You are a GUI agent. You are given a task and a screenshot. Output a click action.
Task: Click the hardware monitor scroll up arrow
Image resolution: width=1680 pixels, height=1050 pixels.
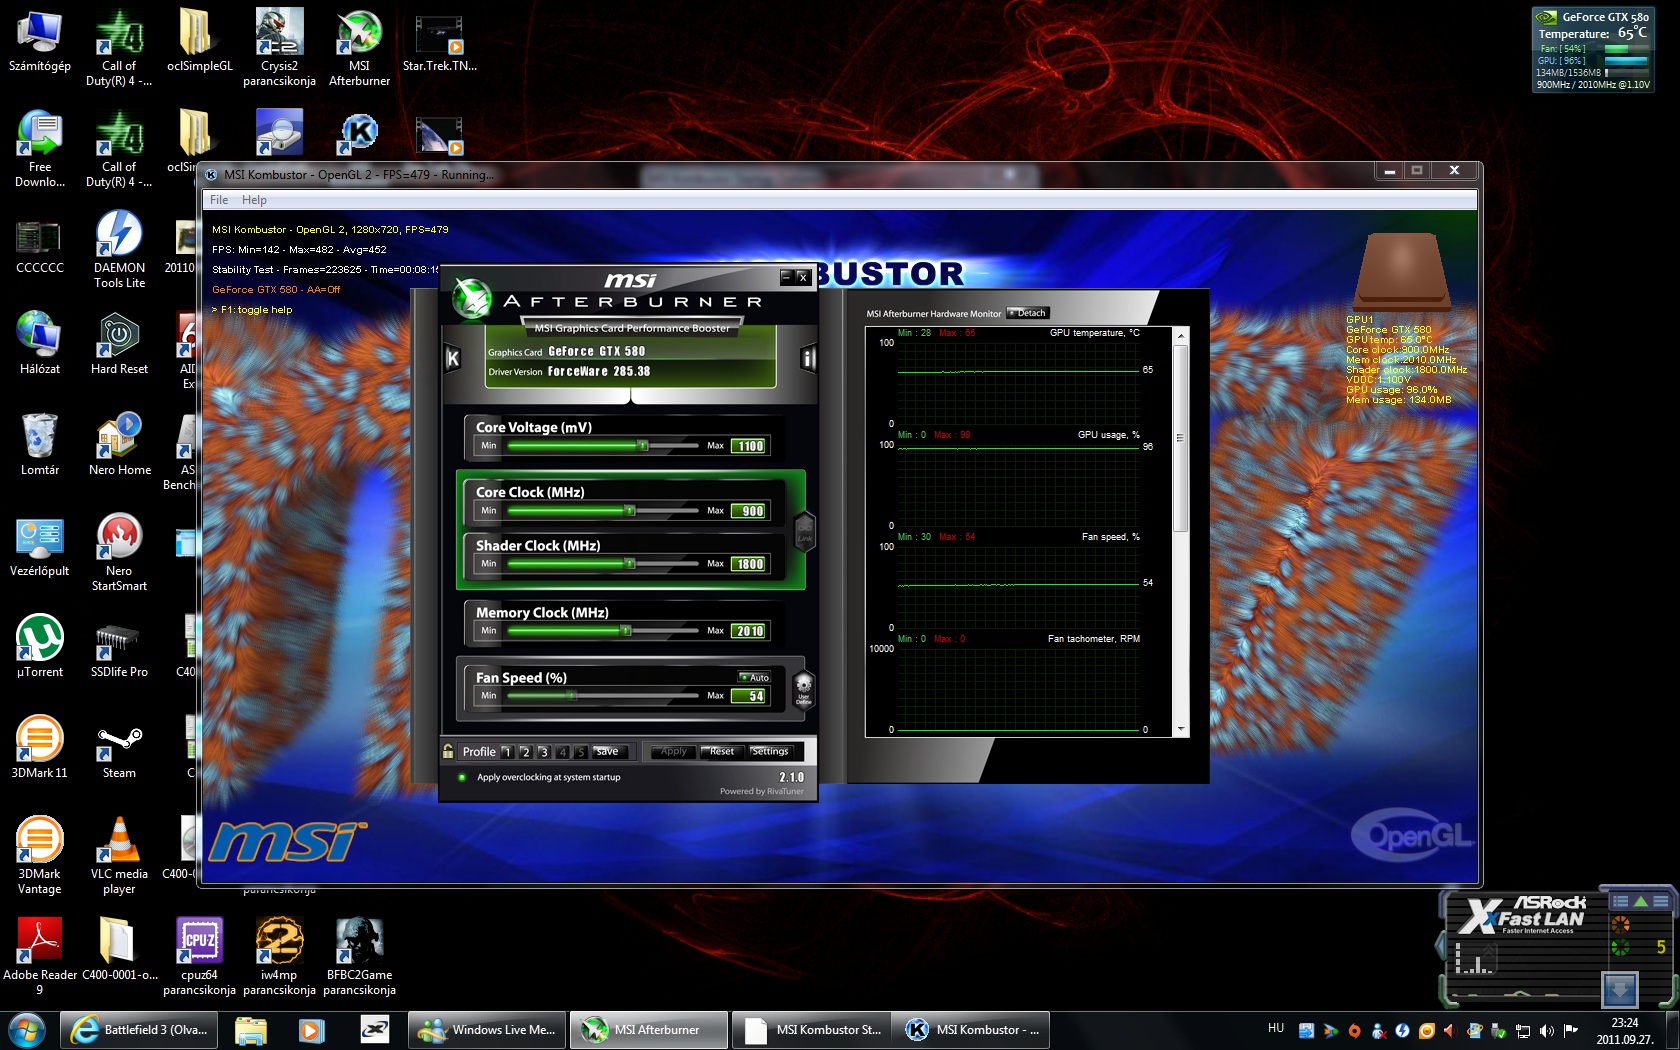(1181, 336)
